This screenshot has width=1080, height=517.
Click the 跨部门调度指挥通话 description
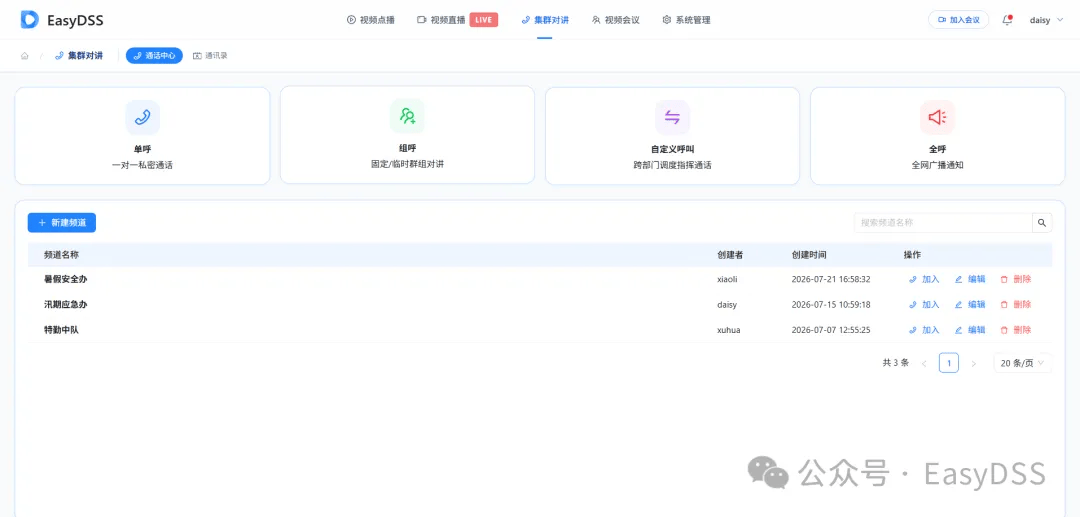(672, 165)
